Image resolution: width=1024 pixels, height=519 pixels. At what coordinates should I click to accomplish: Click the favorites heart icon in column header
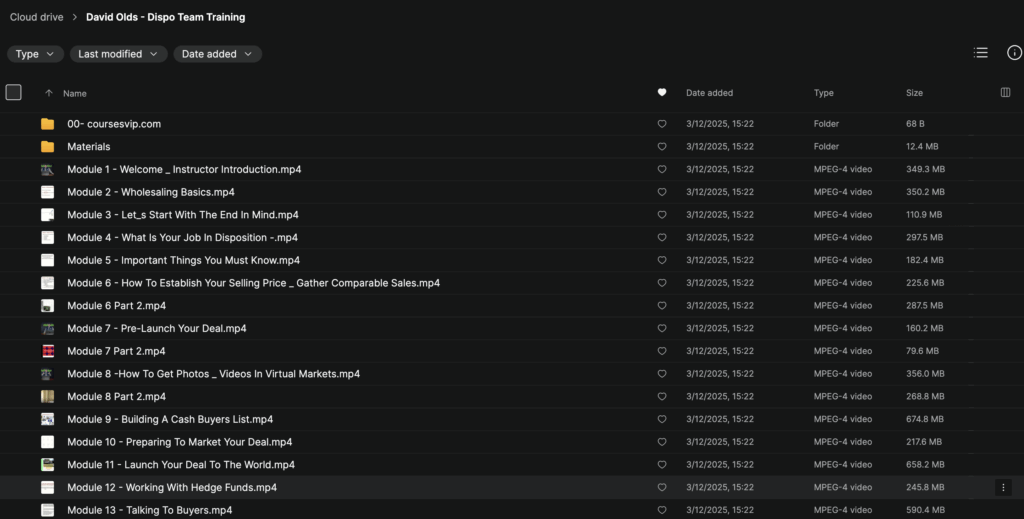[661, 93]
